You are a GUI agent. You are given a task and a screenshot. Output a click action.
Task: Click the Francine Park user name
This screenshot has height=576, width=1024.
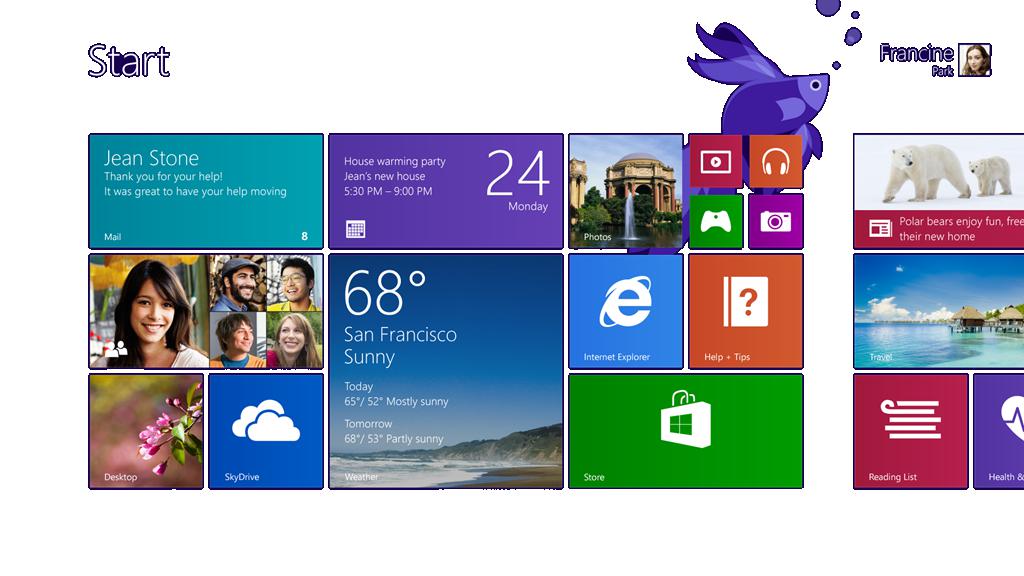pos(916,60)
